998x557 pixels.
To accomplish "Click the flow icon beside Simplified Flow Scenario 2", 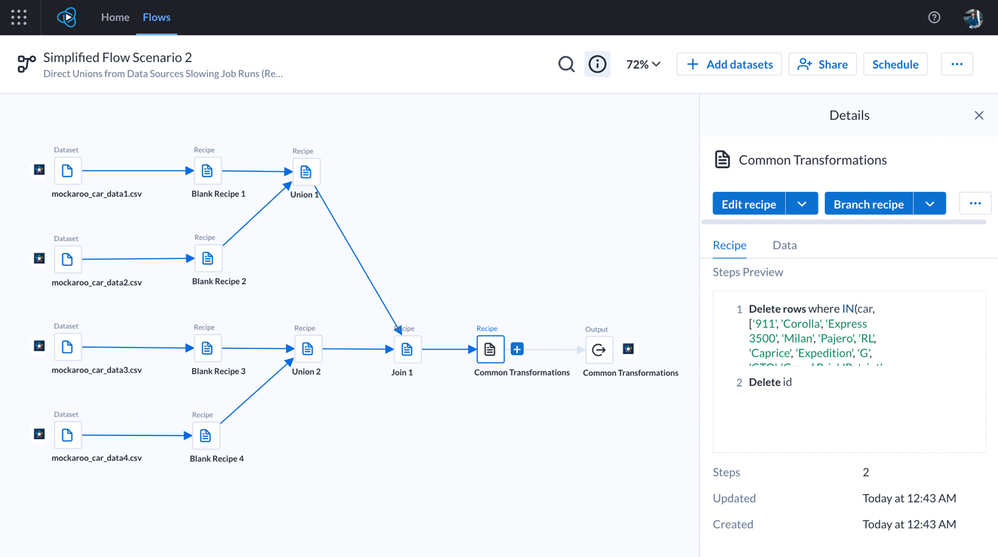I will (26, 64).
